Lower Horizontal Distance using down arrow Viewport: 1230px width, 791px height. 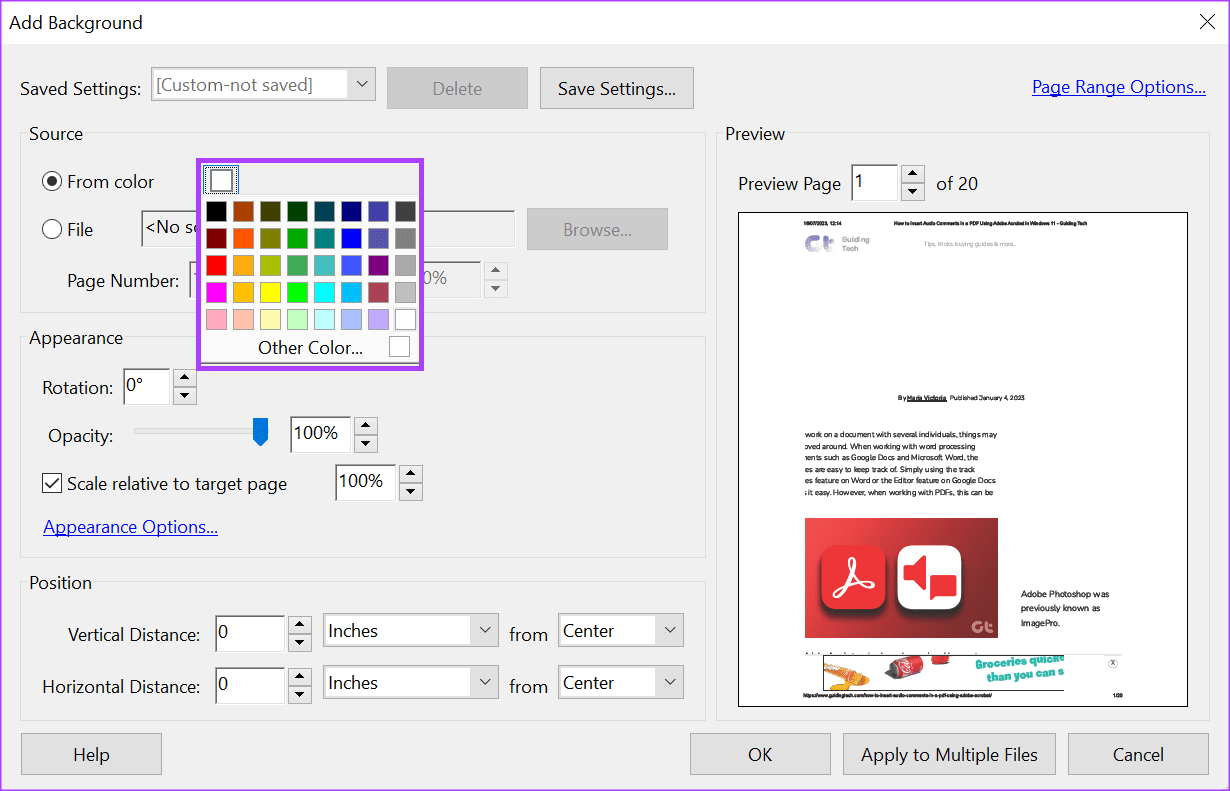point(299,695)
